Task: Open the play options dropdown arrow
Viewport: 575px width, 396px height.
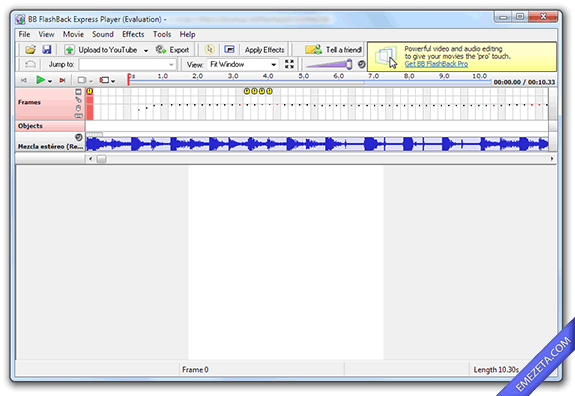Action: pos(50,81)
